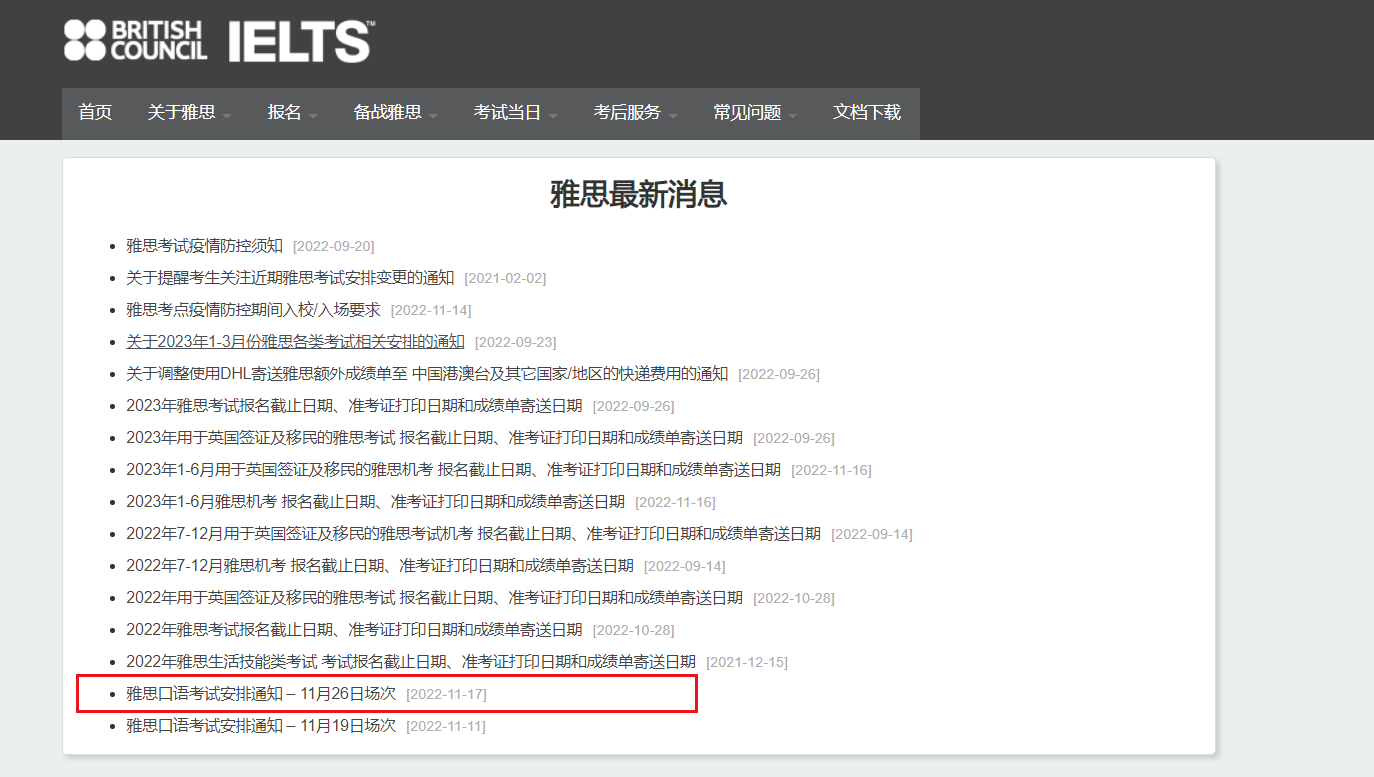Viewport: 1374px width, 777px height.
Task: Open the 雅思考试疫情防控须知 notice
Action: click(204, 246)
